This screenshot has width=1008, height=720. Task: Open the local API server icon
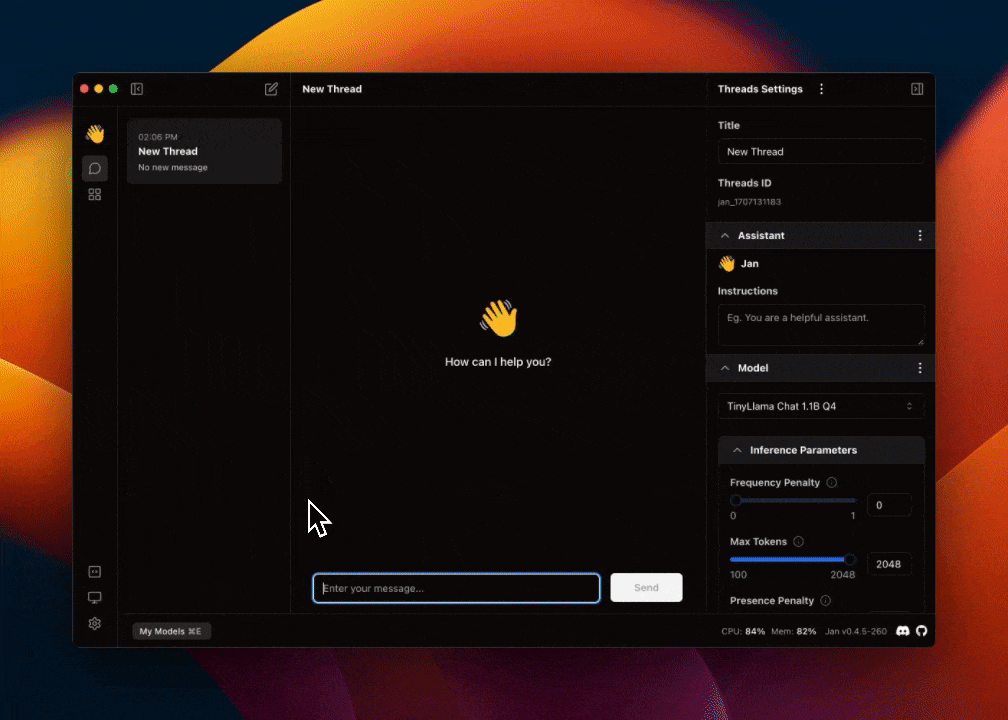point(95,572)
